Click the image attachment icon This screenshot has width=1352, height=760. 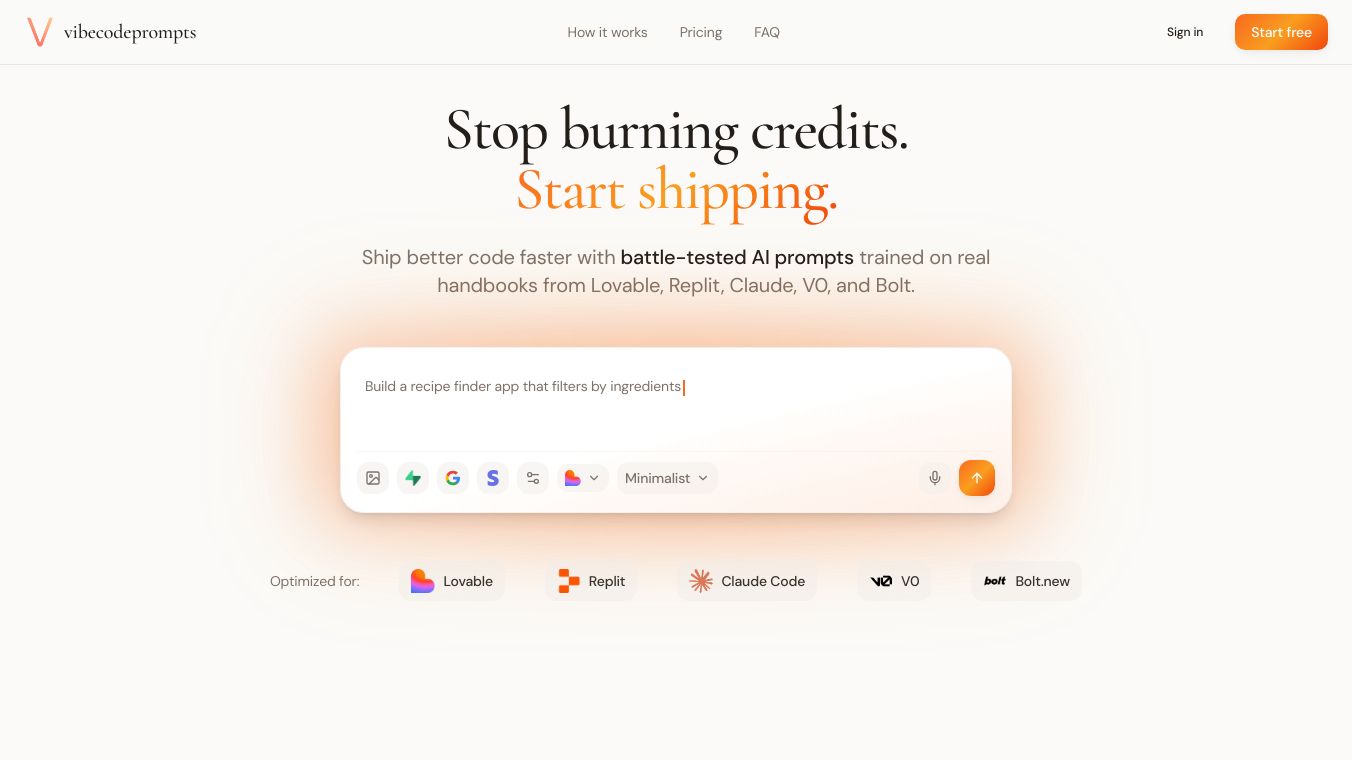373,478
